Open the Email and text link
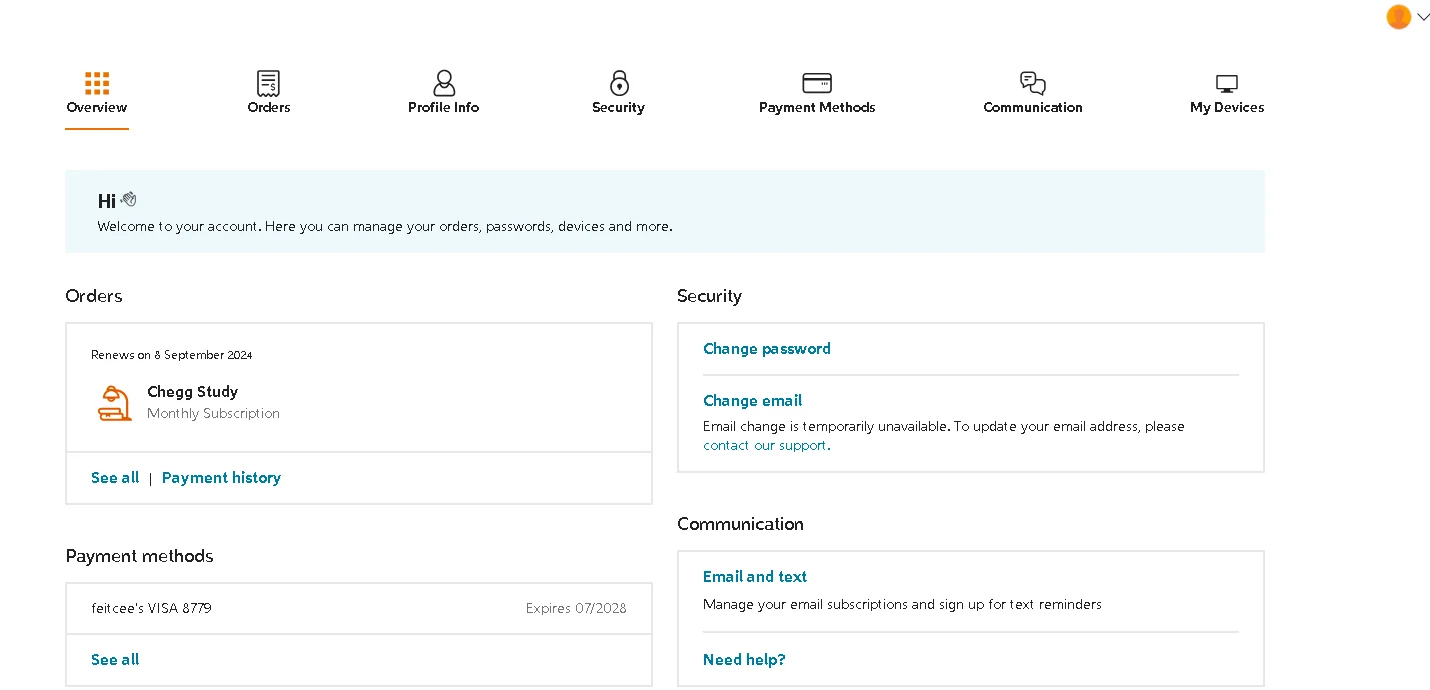This screenshot has height=690, width=1430. pyautogui.click(x=755, y=577)
